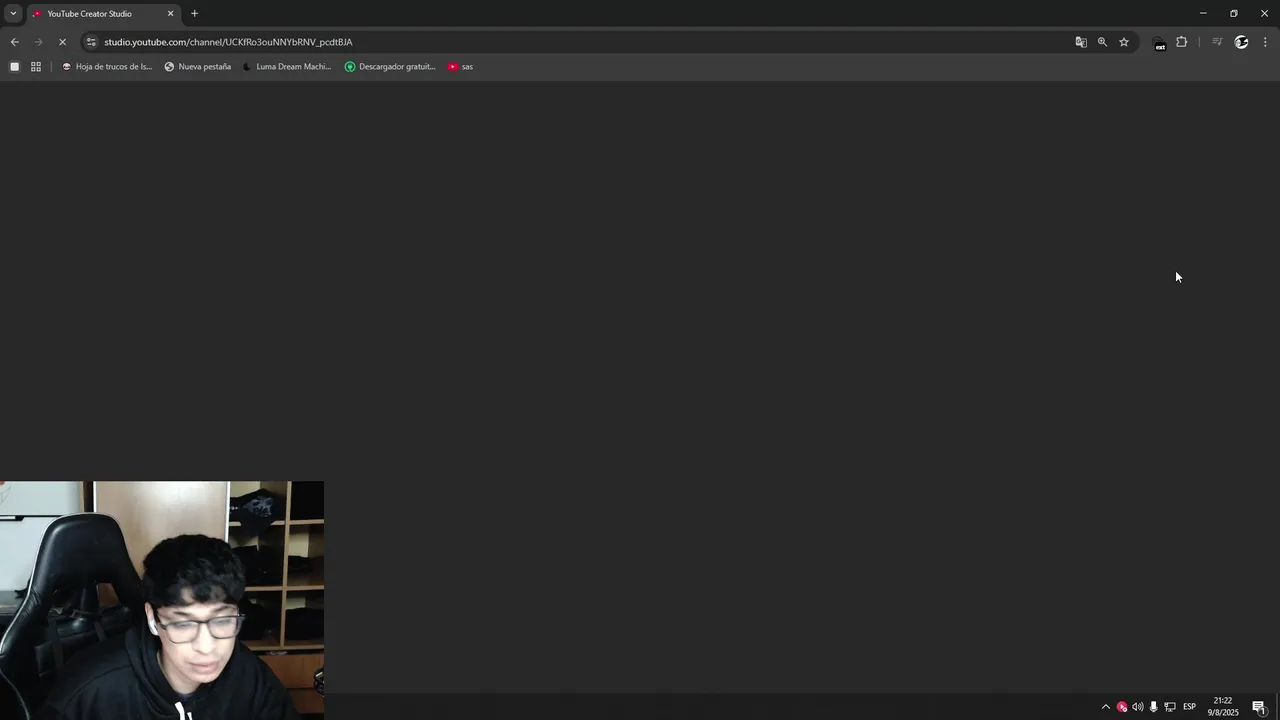Open the Windows notification center icon
Image resolution: width=1280 pixels, height=720 pixels.
click(x=1260, y=707)
